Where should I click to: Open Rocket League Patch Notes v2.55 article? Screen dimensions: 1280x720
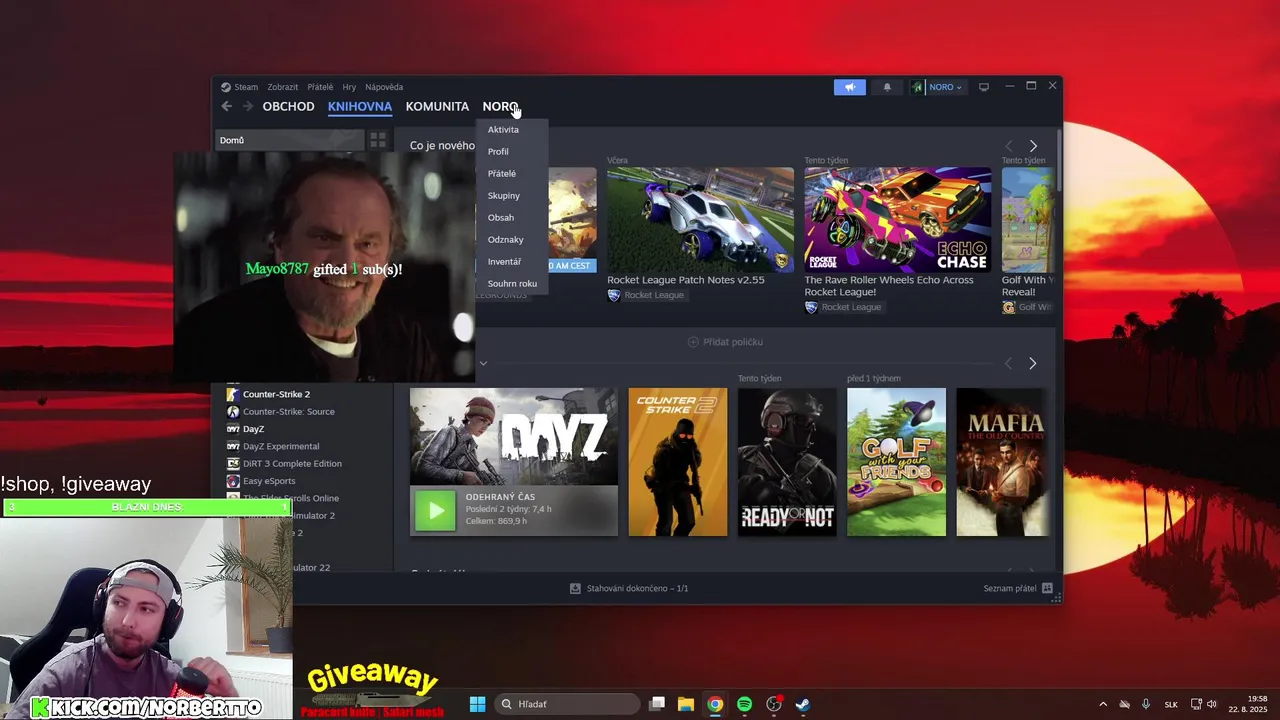pos(686,280)
